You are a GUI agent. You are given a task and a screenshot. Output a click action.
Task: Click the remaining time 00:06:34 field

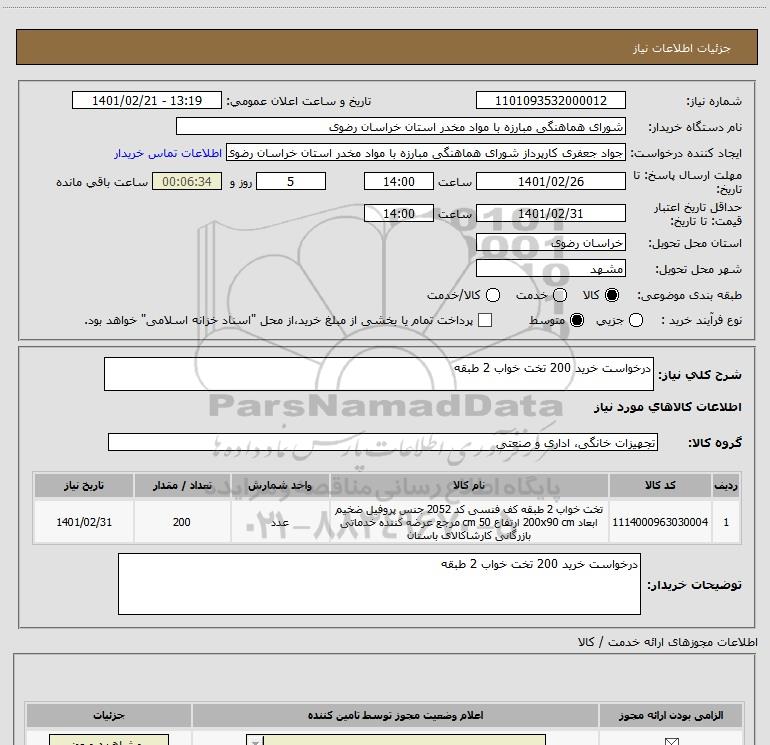pyautogui.click(x=187, y=181)
